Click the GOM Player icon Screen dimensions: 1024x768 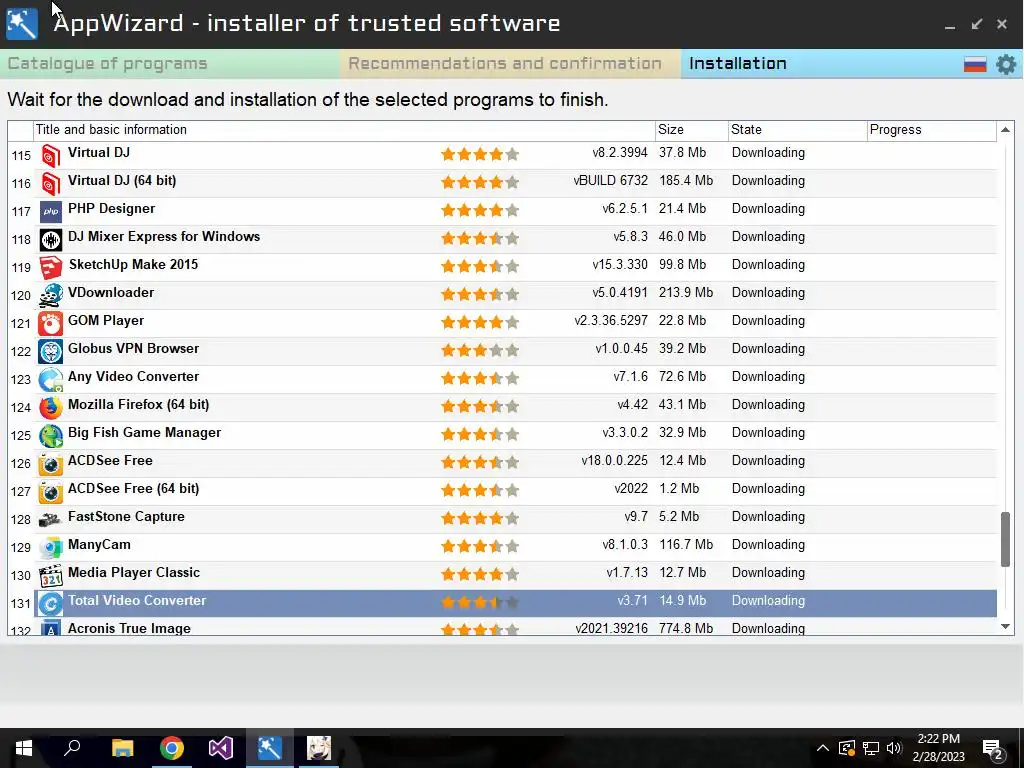pos(50,323)
